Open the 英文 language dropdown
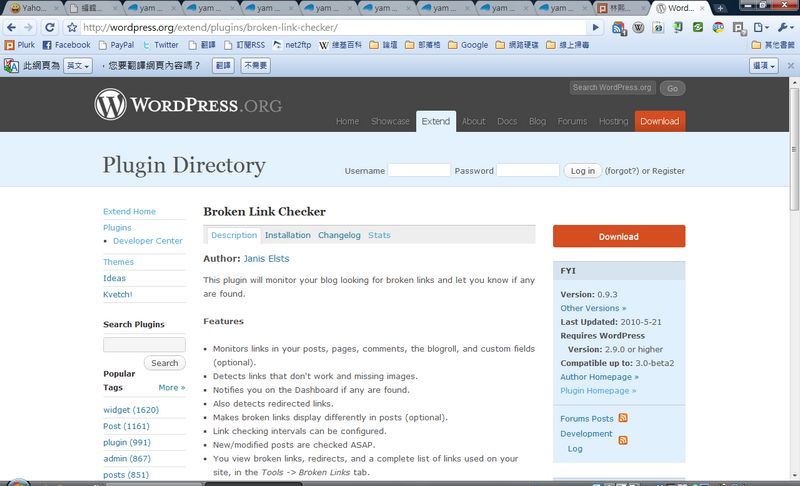The height and width of the screenshot is (486, 800). point(78,65)
